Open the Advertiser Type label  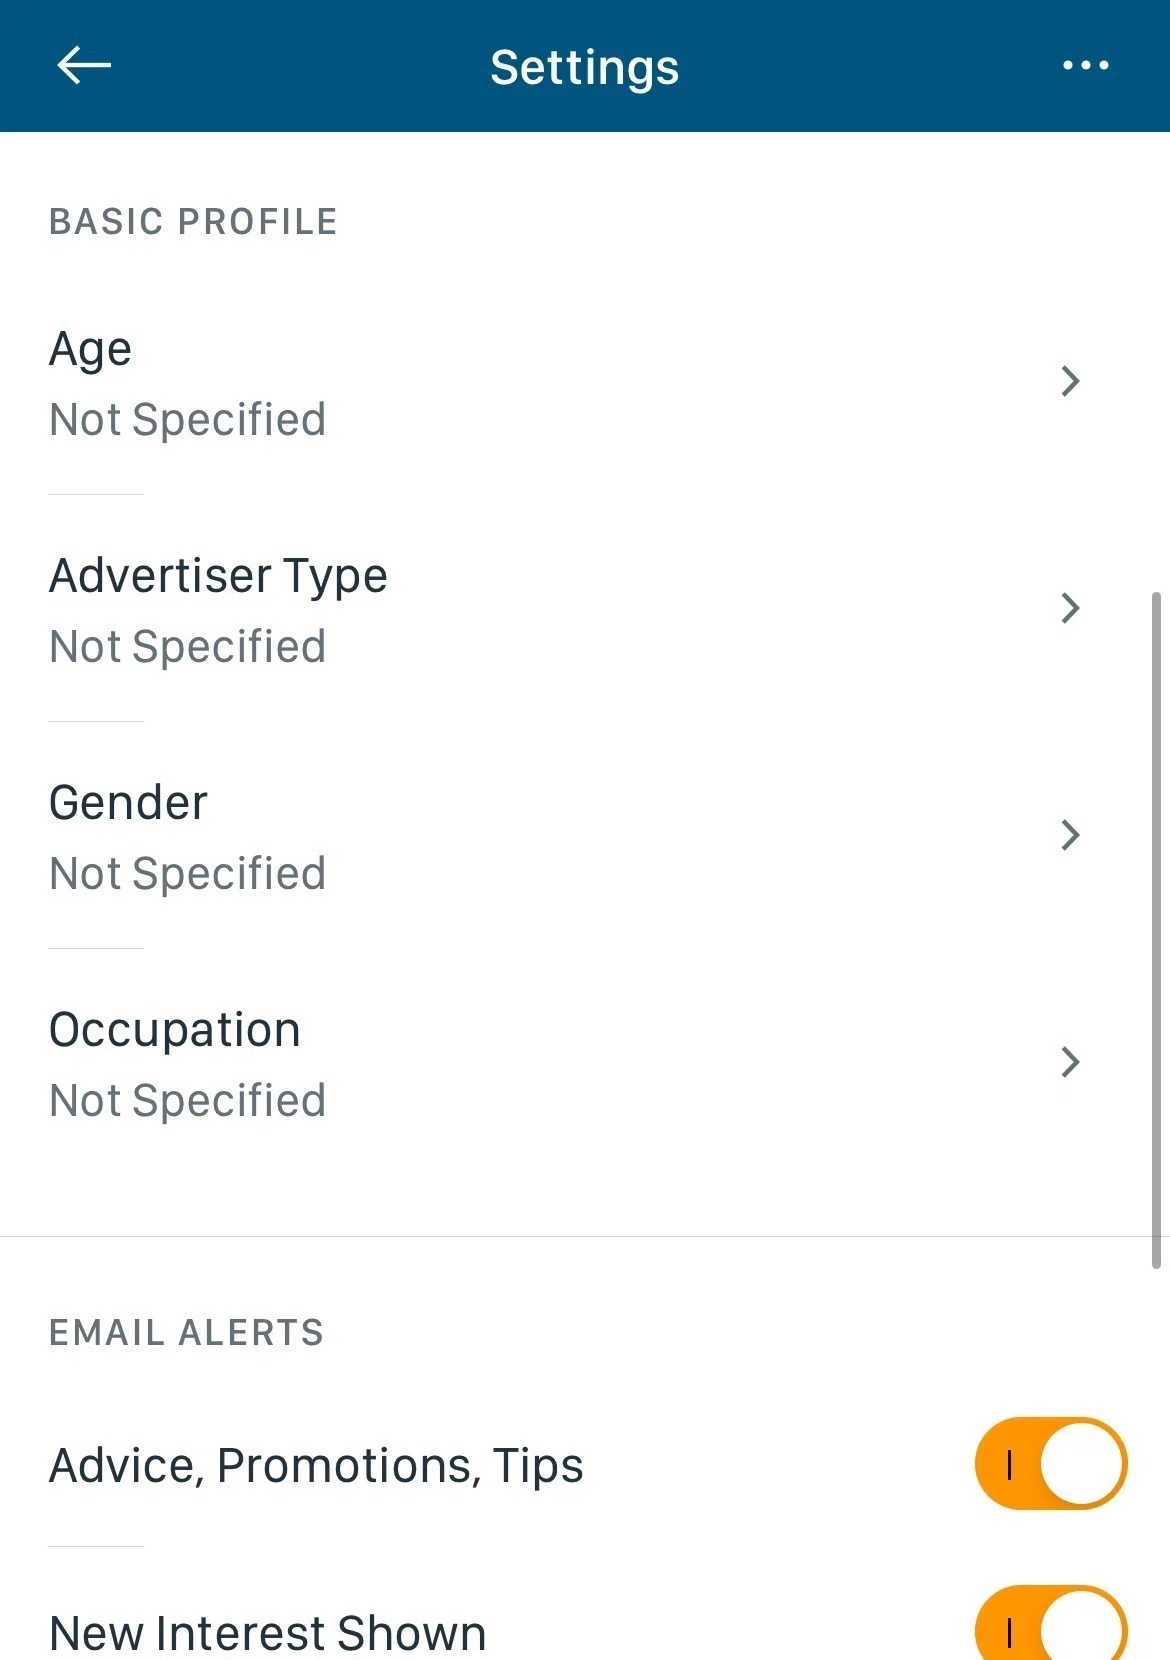click(218, 576)
